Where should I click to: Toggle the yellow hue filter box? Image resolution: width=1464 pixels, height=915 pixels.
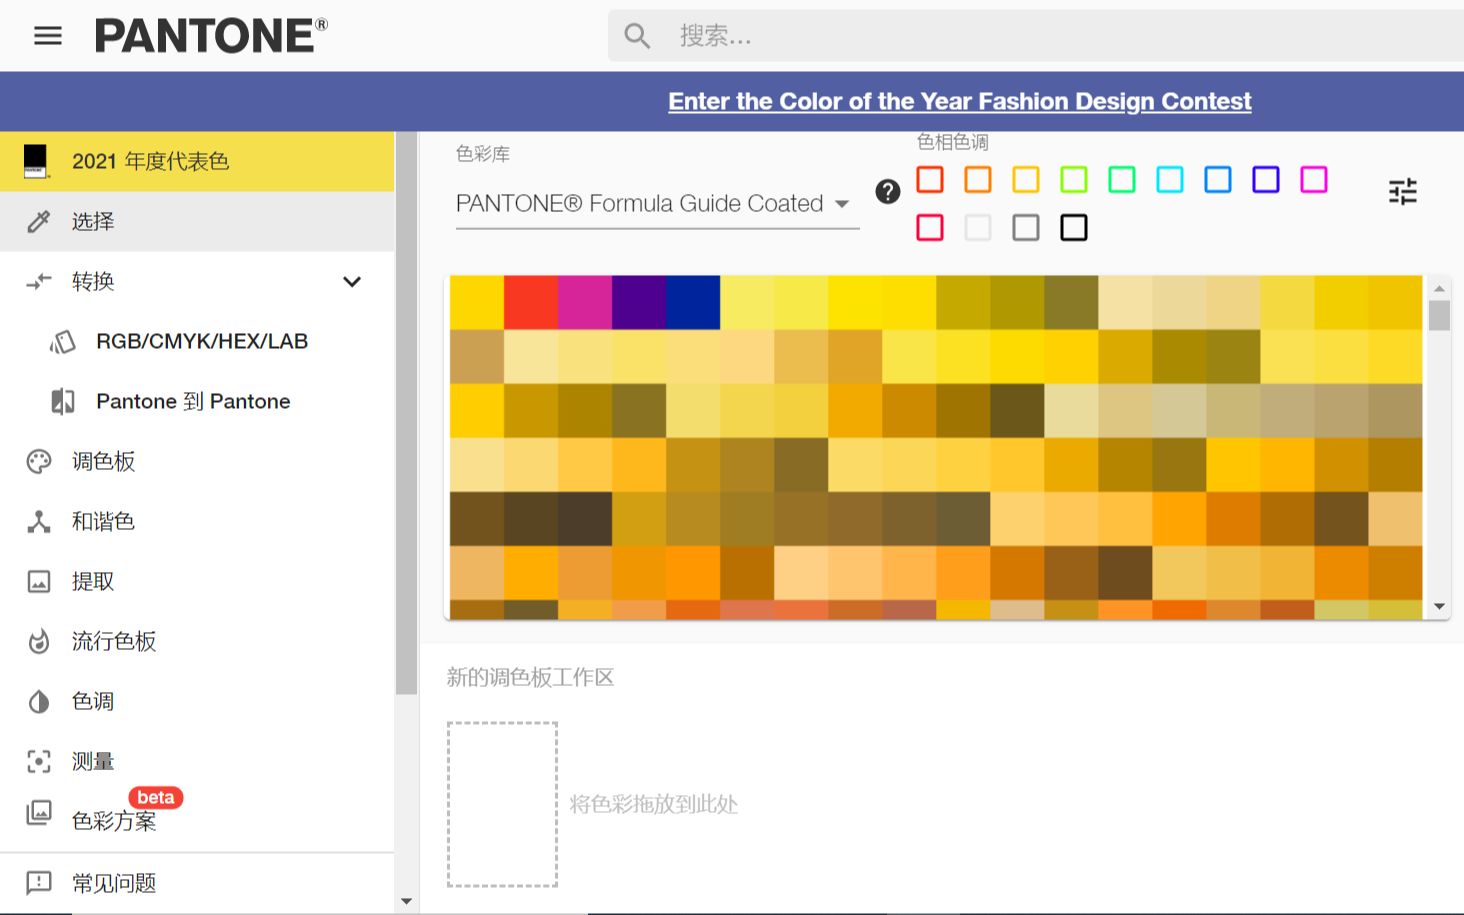1026,179
